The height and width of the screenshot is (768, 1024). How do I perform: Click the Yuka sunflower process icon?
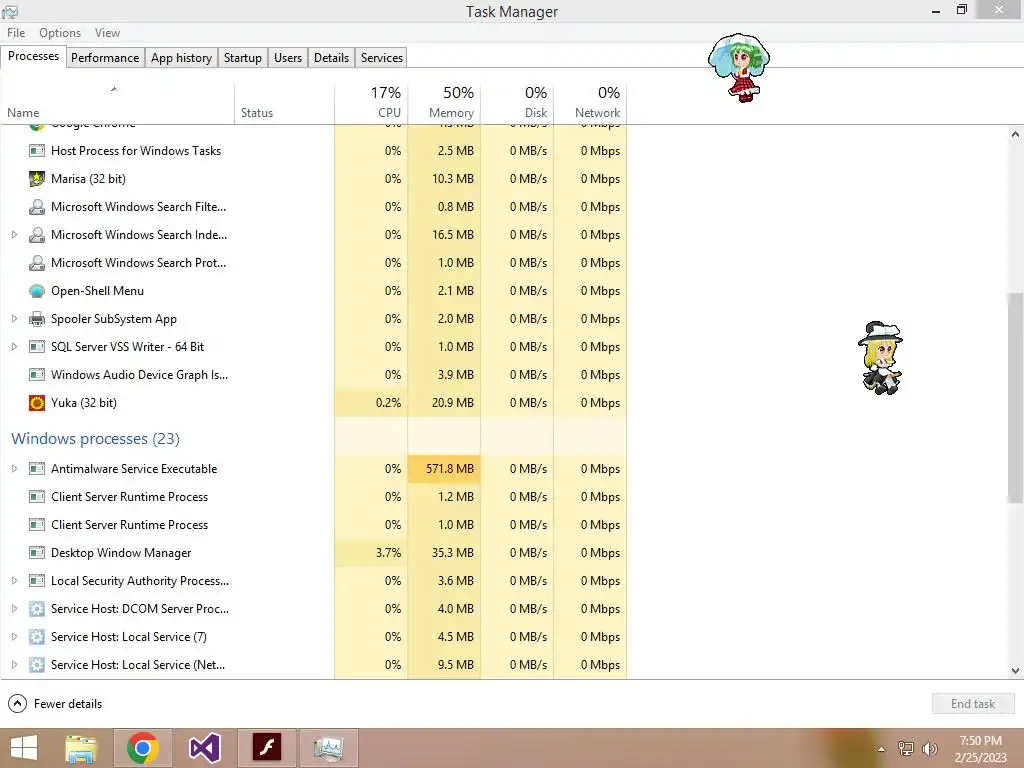37,403
